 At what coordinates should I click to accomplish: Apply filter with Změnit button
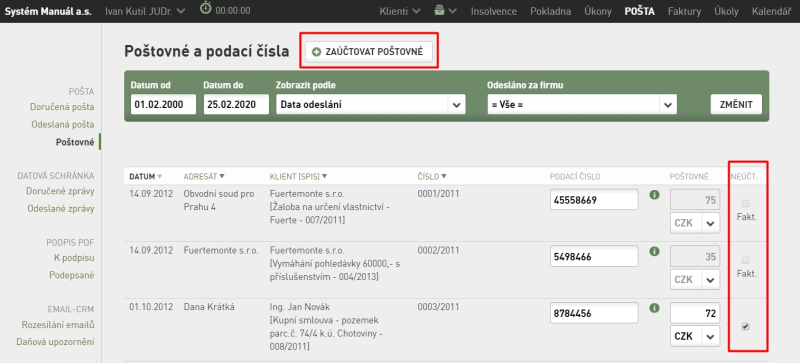[736, 105]
